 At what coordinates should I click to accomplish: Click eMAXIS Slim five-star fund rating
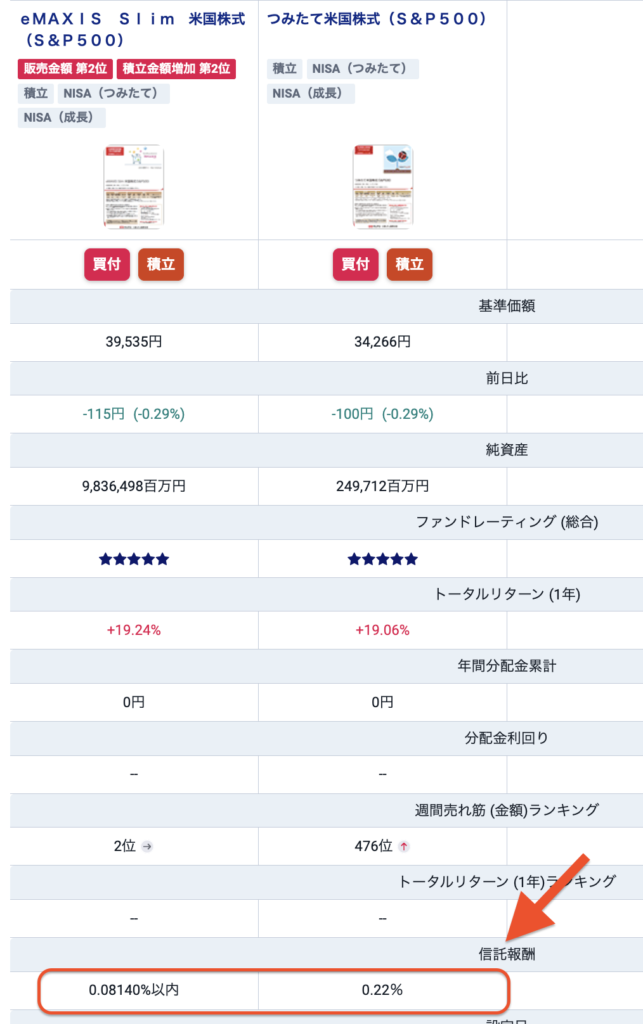tap(133, 559)
